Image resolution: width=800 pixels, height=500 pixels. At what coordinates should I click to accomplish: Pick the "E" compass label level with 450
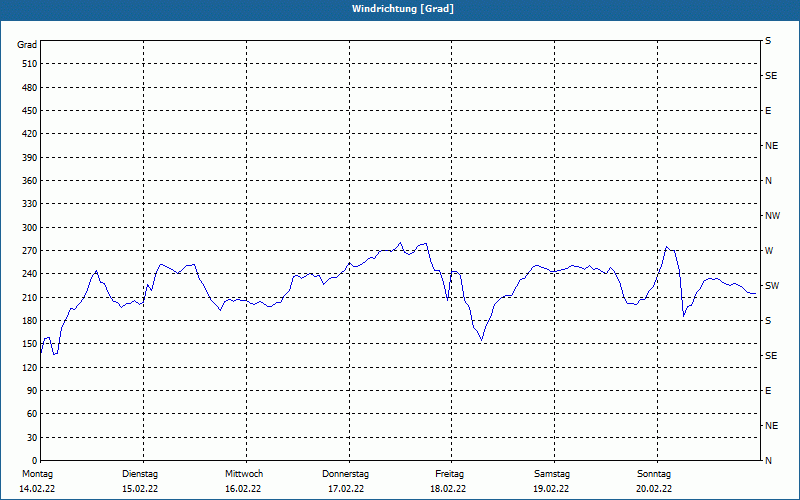[768, 111]
